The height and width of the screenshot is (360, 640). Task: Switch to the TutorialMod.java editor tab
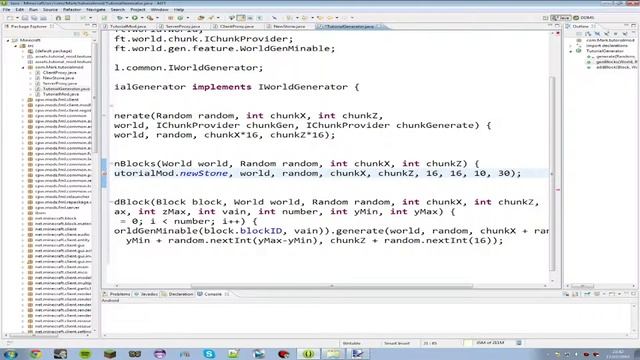pos(128,26)
